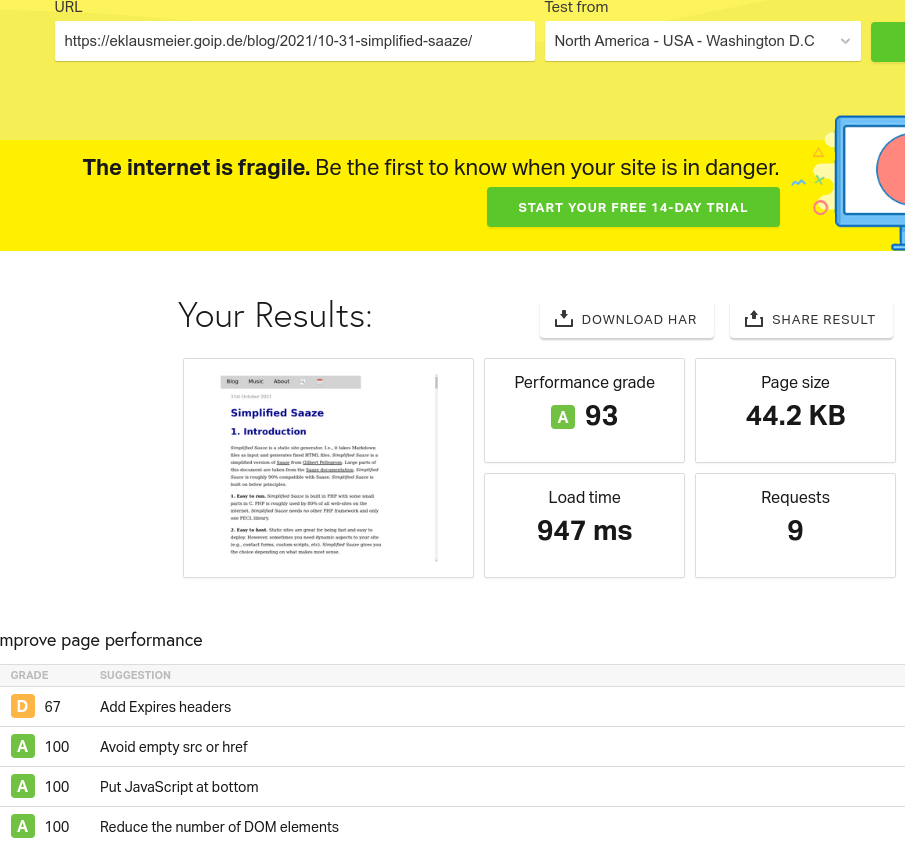Click the Download HAR button
The width and height of the screenshot is (905, 841).
point(627,320)
